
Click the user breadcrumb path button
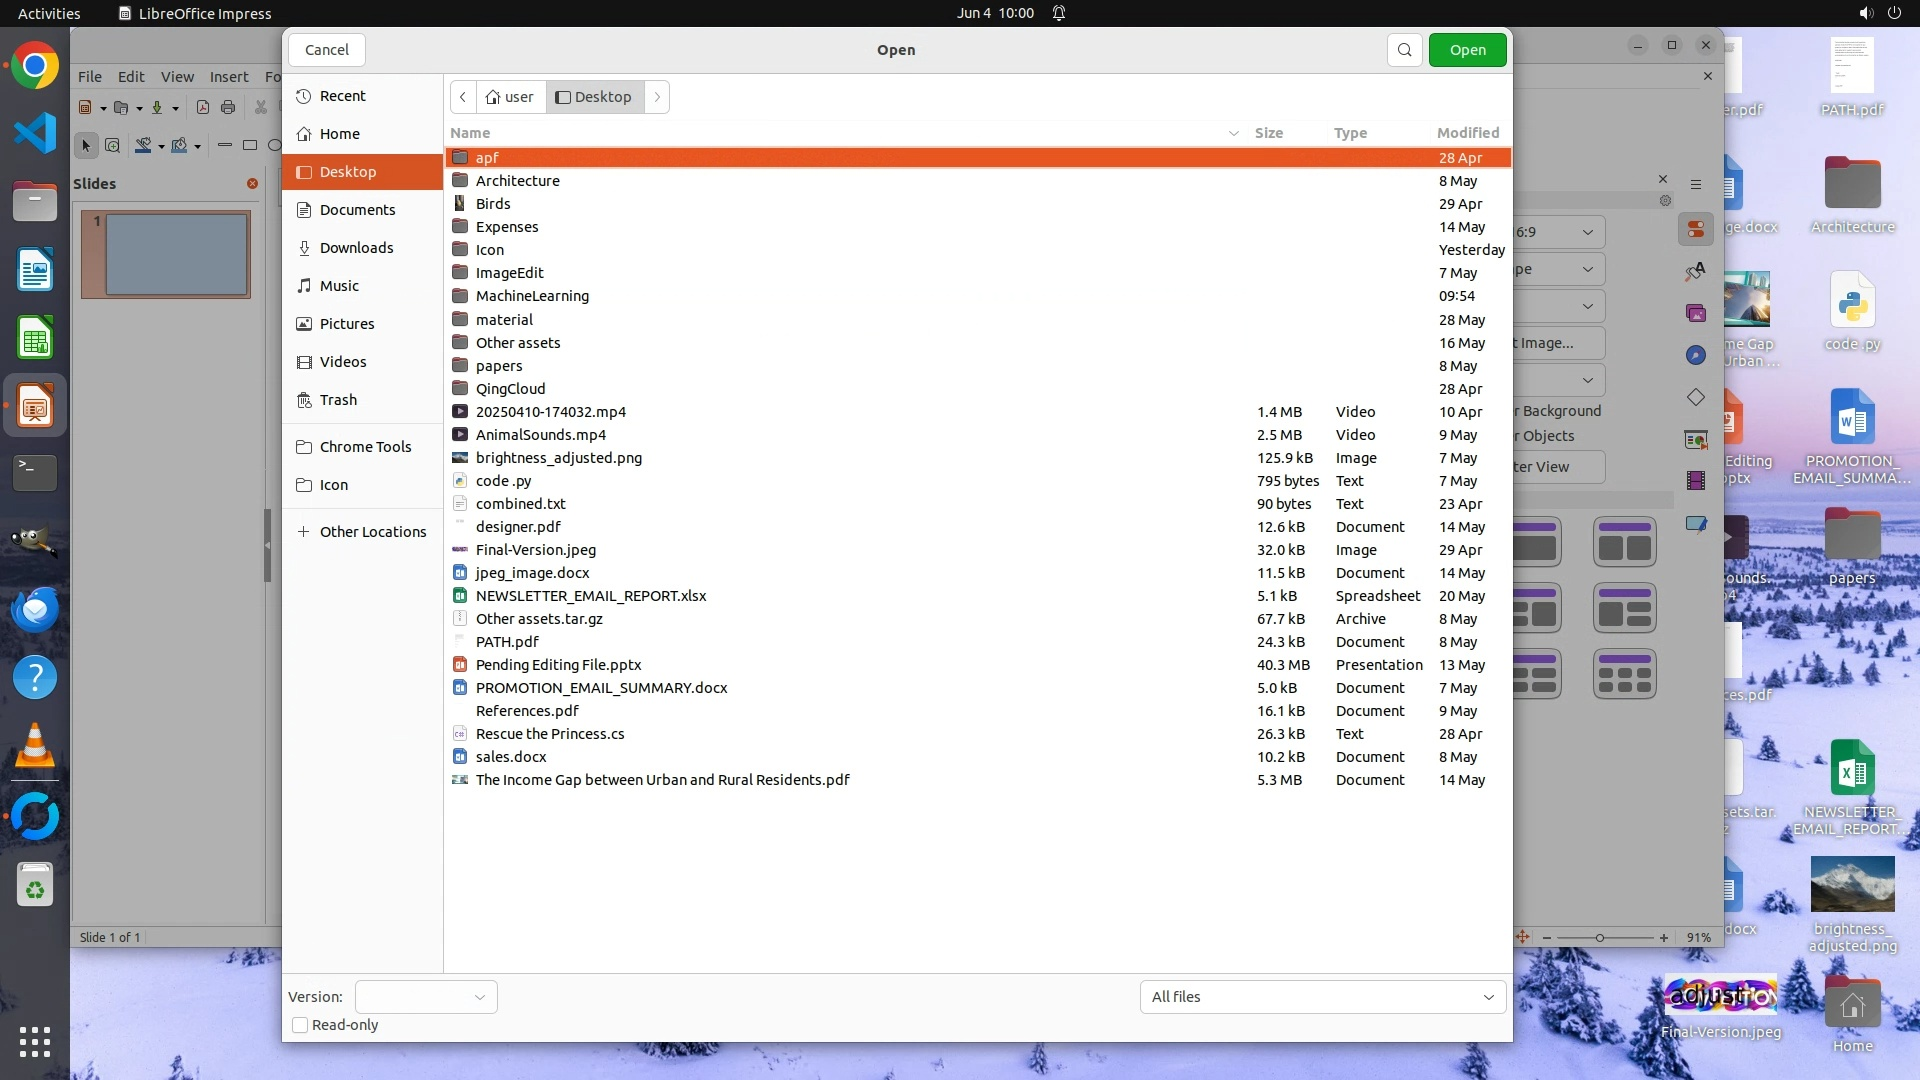tap(510, 97)
